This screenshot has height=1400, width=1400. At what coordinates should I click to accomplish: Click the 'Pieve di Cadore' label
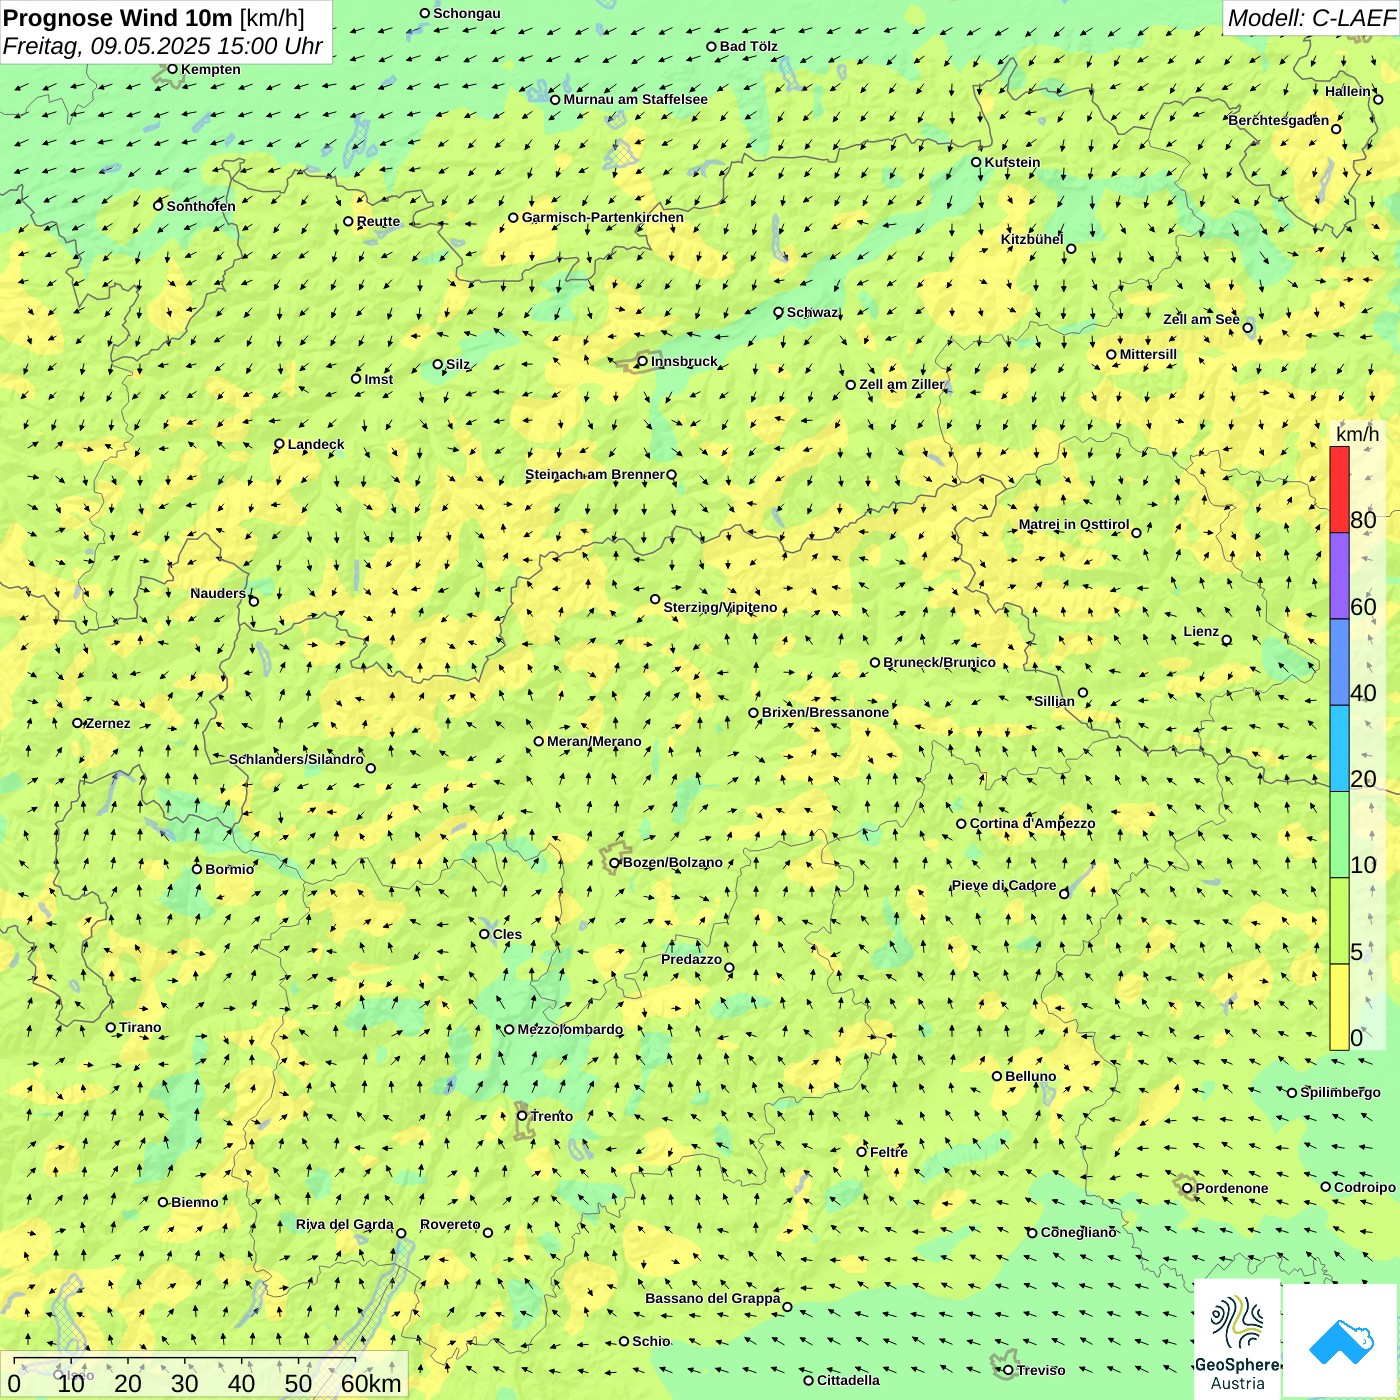tap(1004, 885)
